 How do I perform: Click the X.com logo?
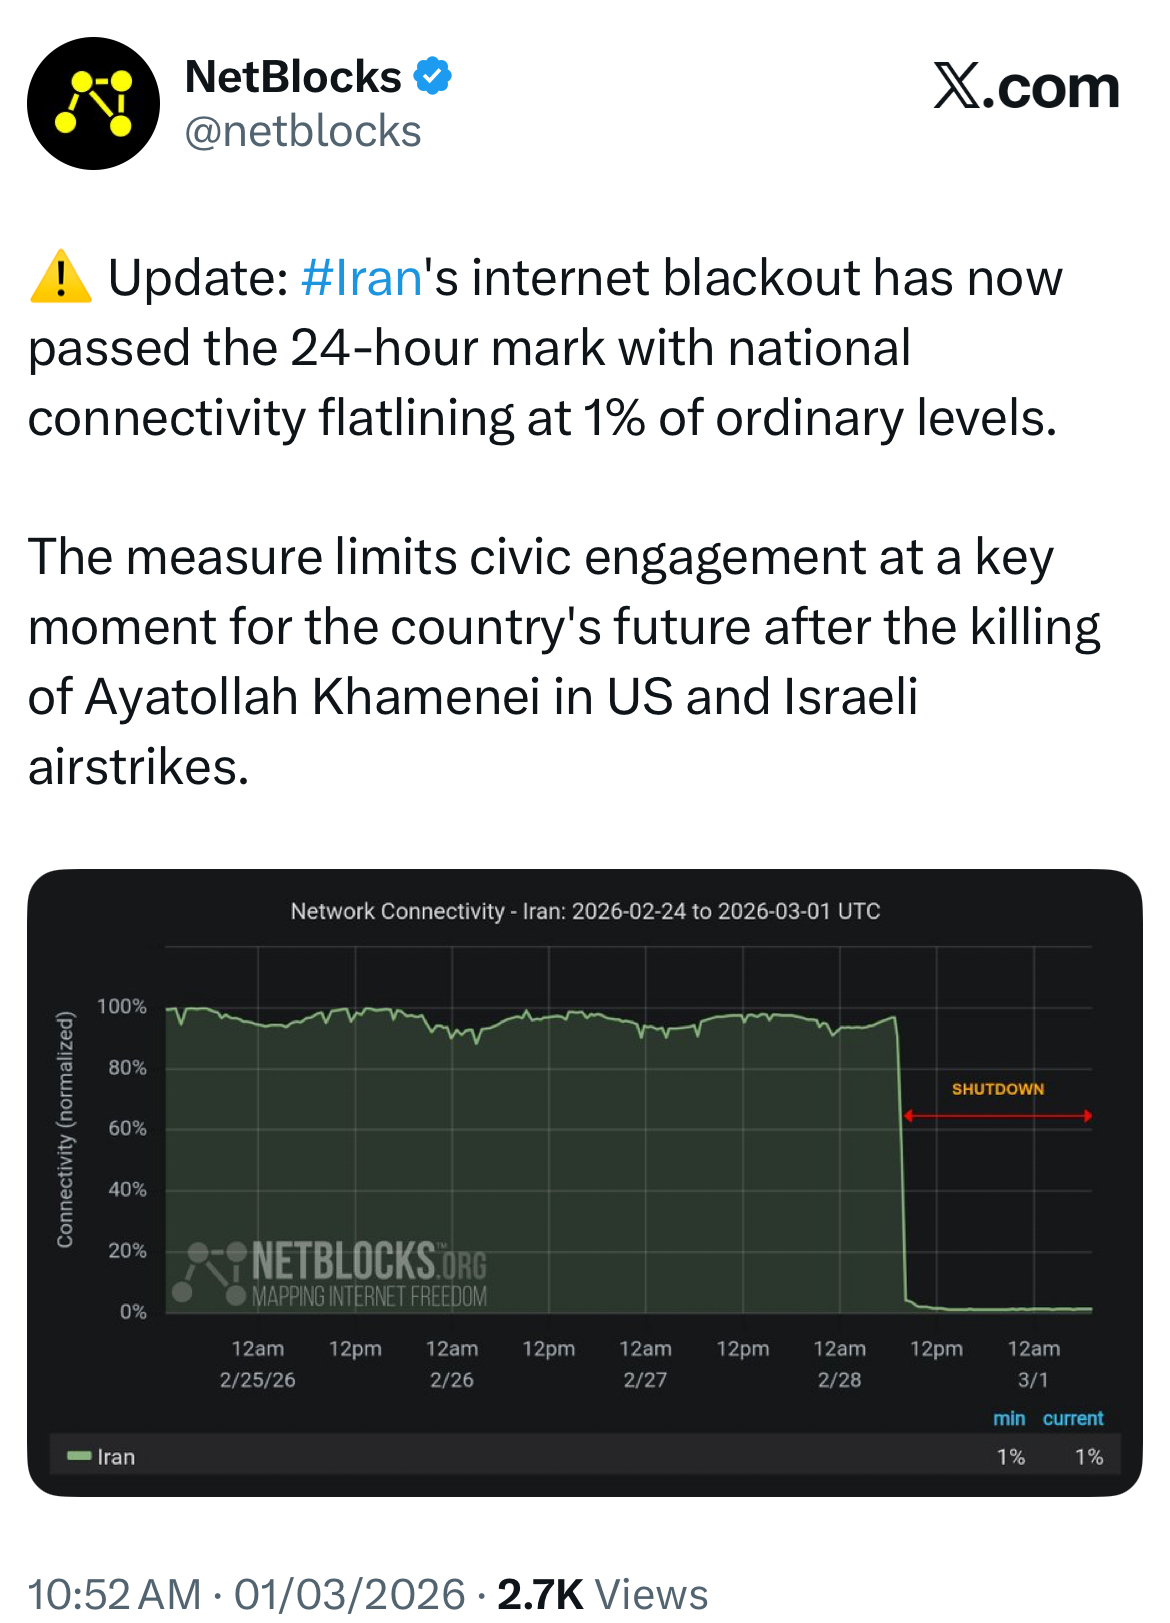(x=1026, y=87)
